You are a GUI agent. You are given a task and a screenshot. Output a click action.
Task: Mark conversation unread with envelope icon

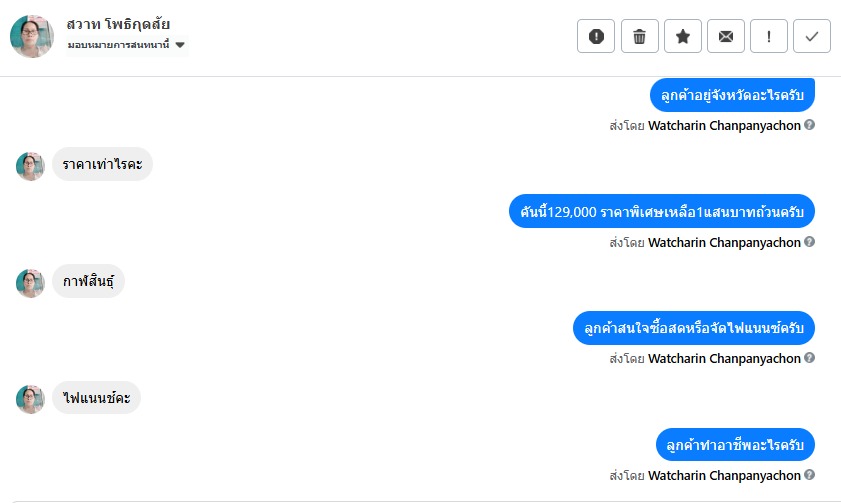pos(726,36)
